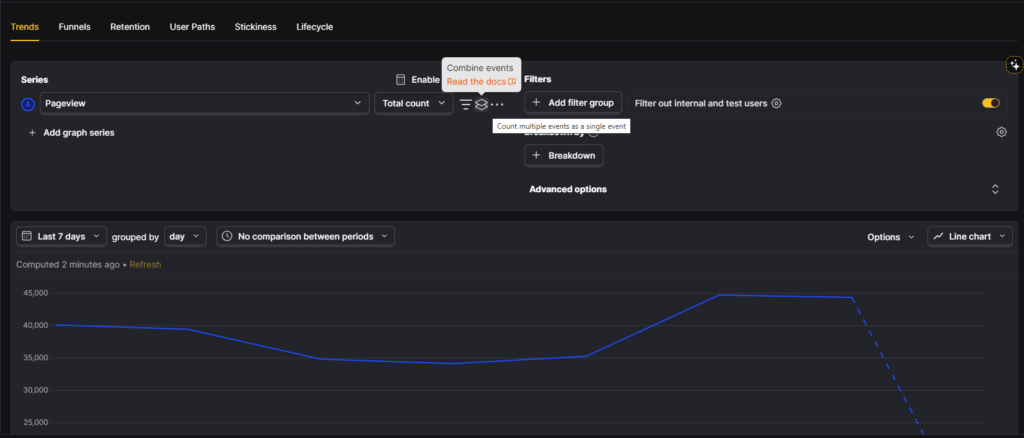The width and height of the screenshot is (1024, 438).
Task: Click Refresh to recompute the insight
Action: 145,265
